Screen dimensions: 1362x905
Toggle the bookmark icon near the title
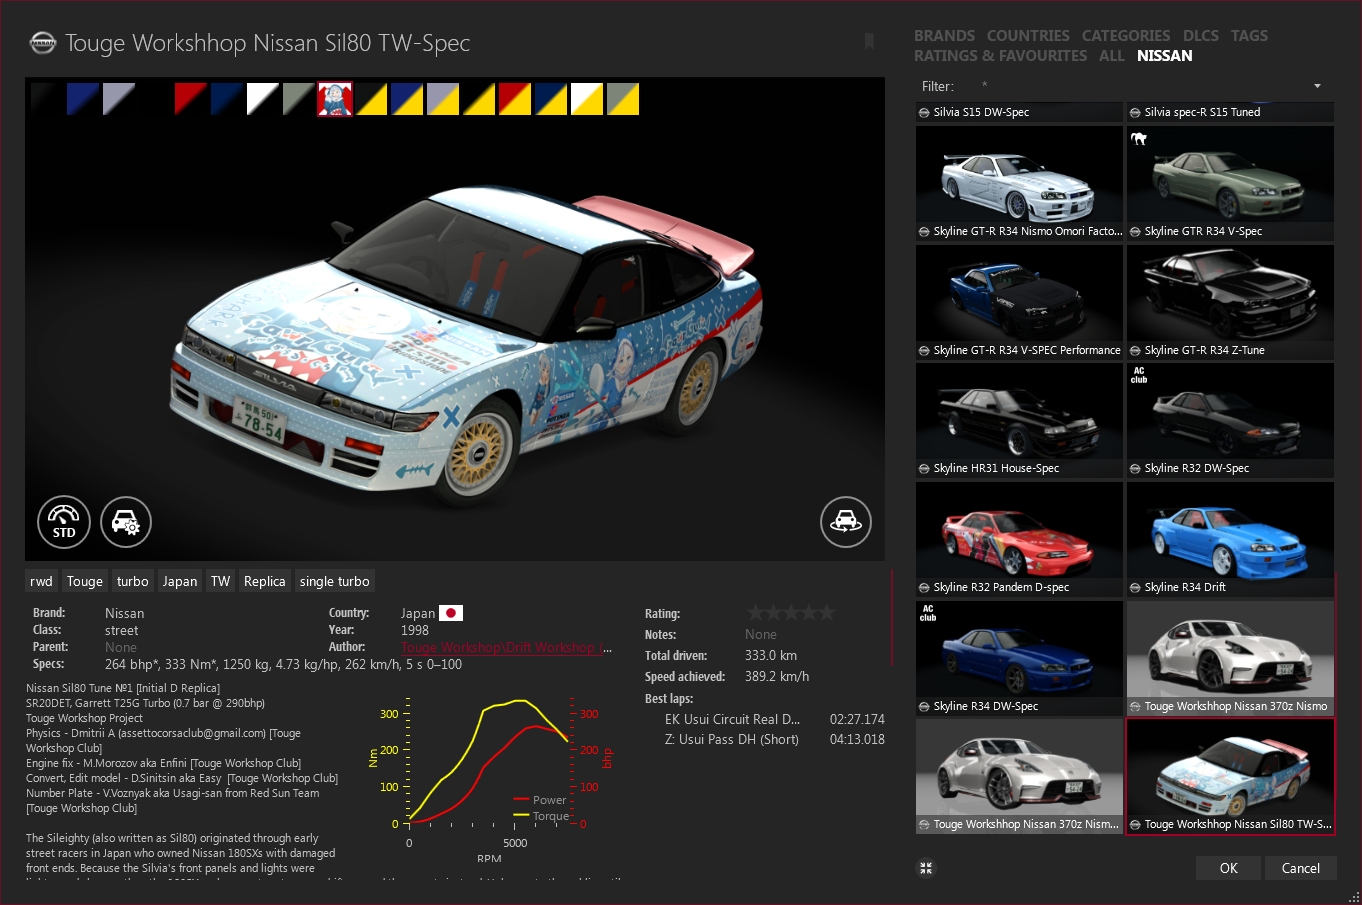click(x=869, y=41)
